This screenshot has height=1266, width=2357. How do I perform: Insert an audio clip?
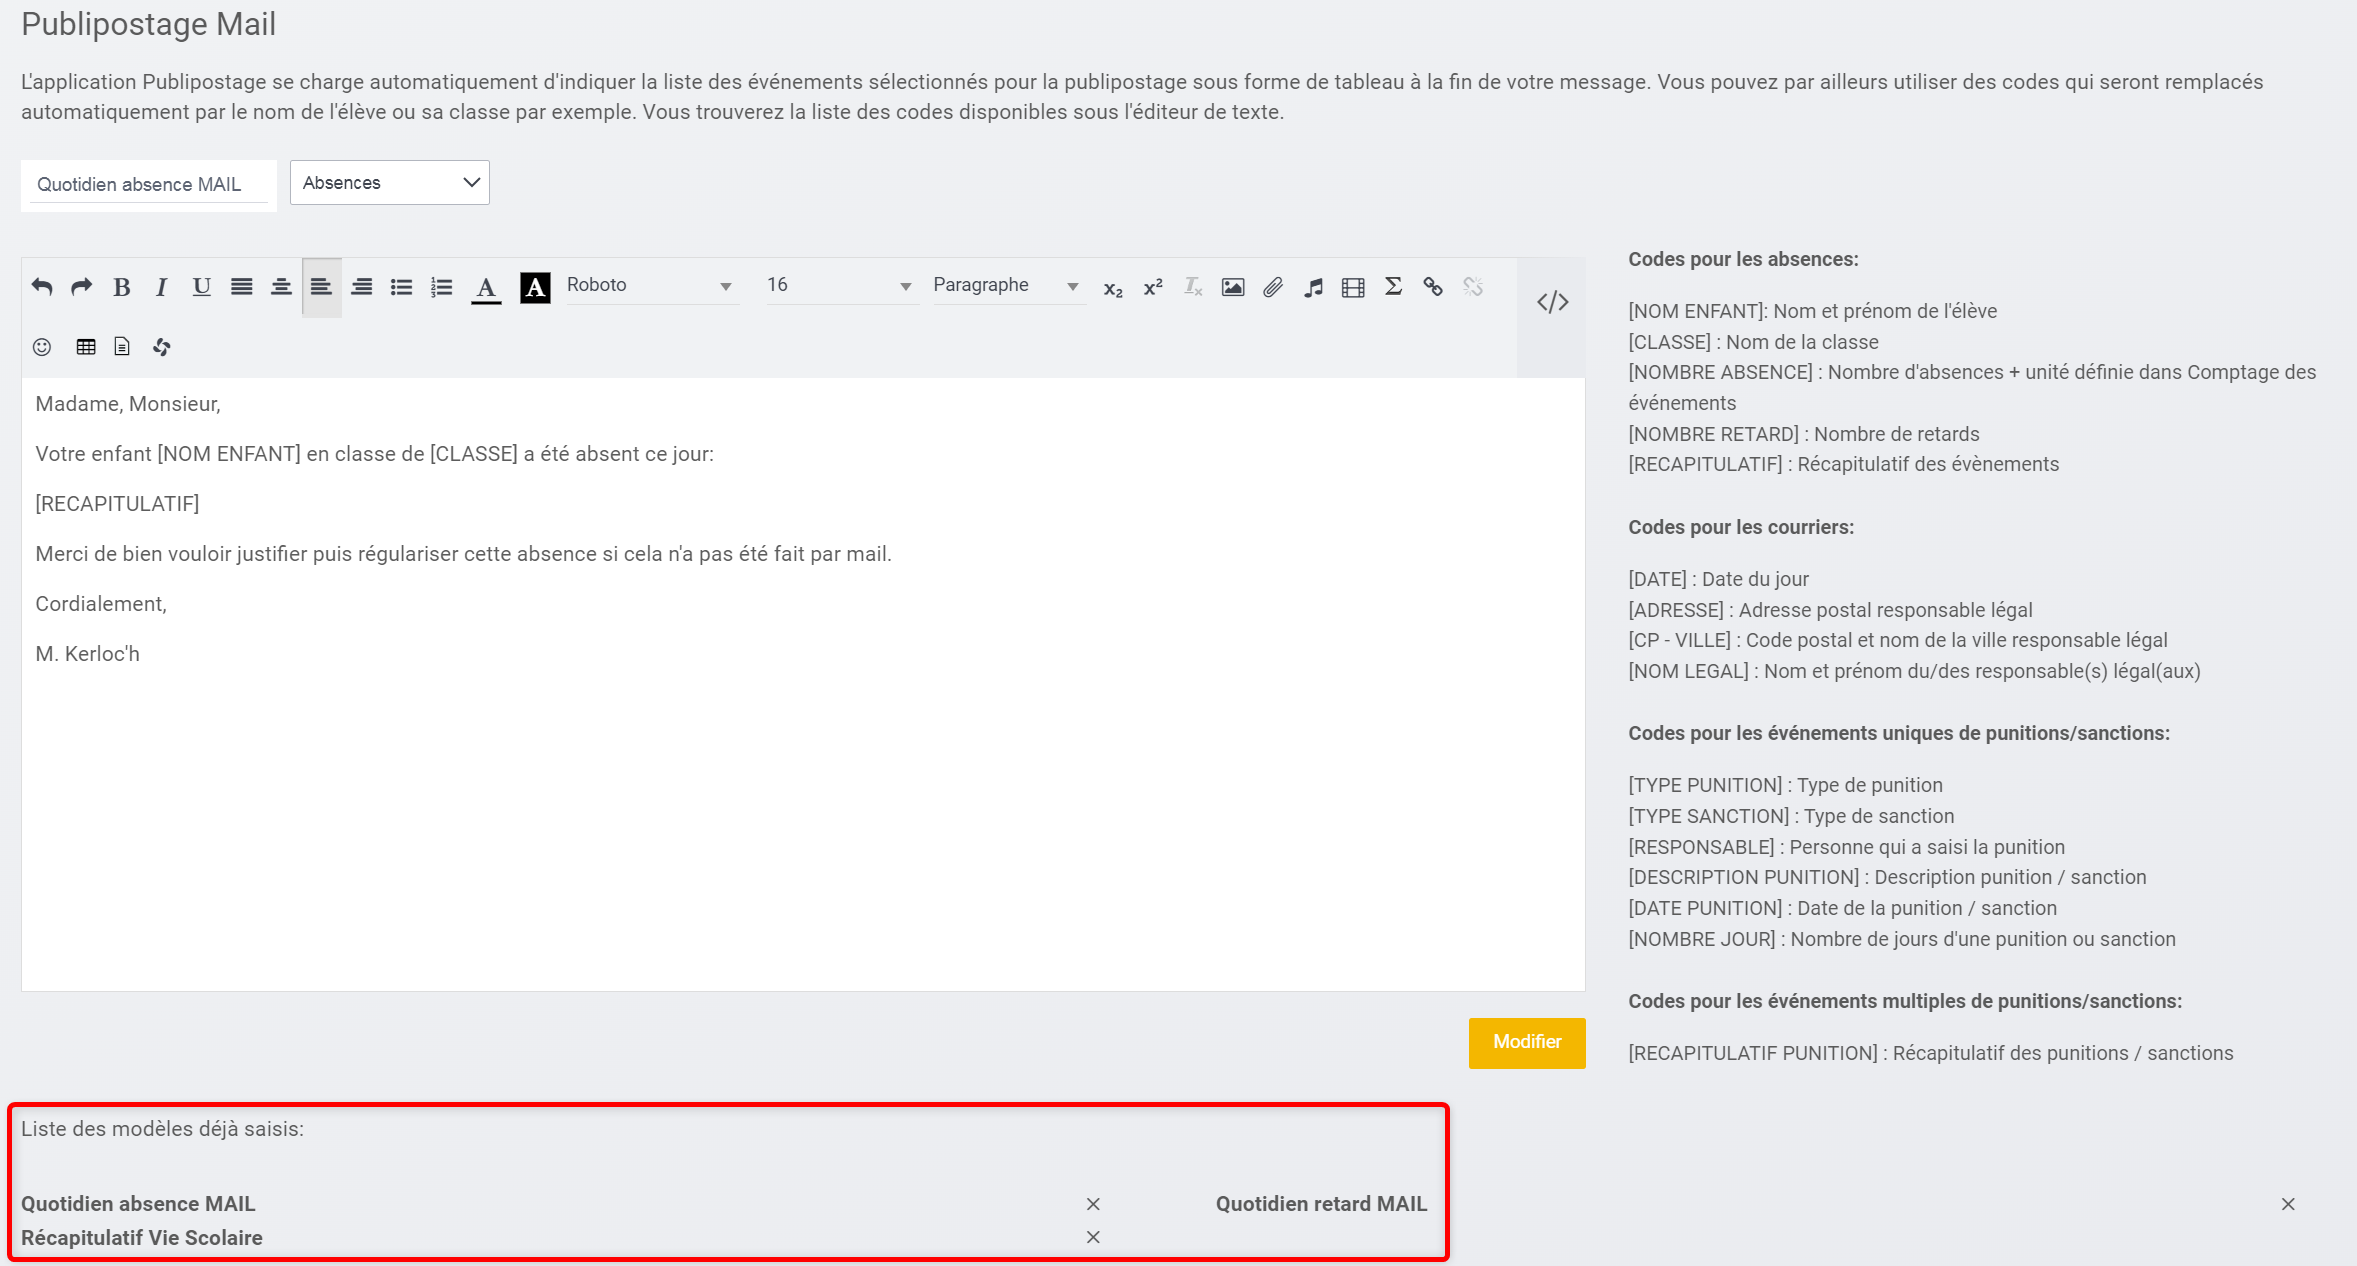(1313, 288)
